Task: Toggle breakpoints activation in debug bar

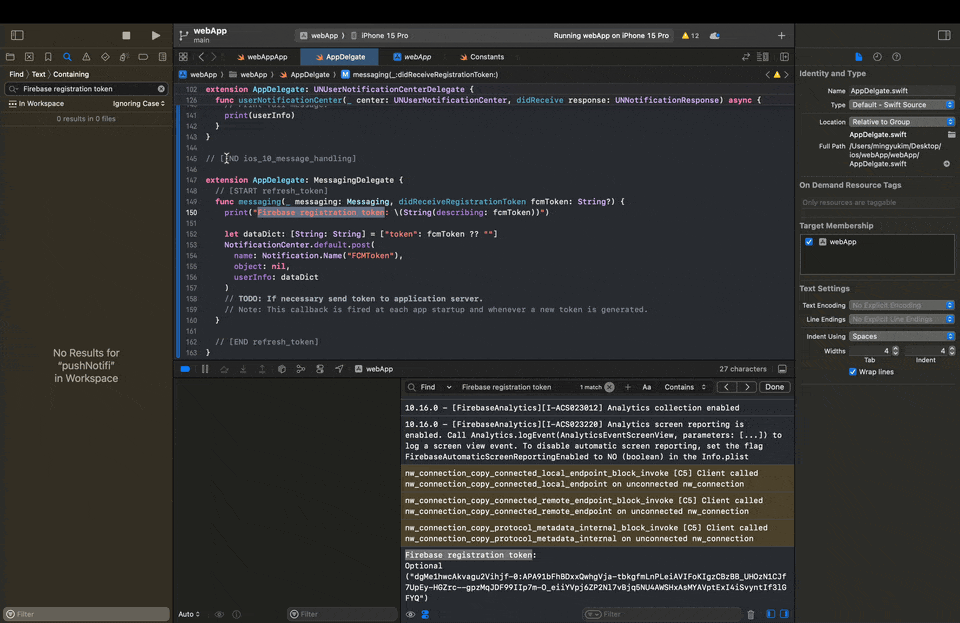Action: point(185,369)
